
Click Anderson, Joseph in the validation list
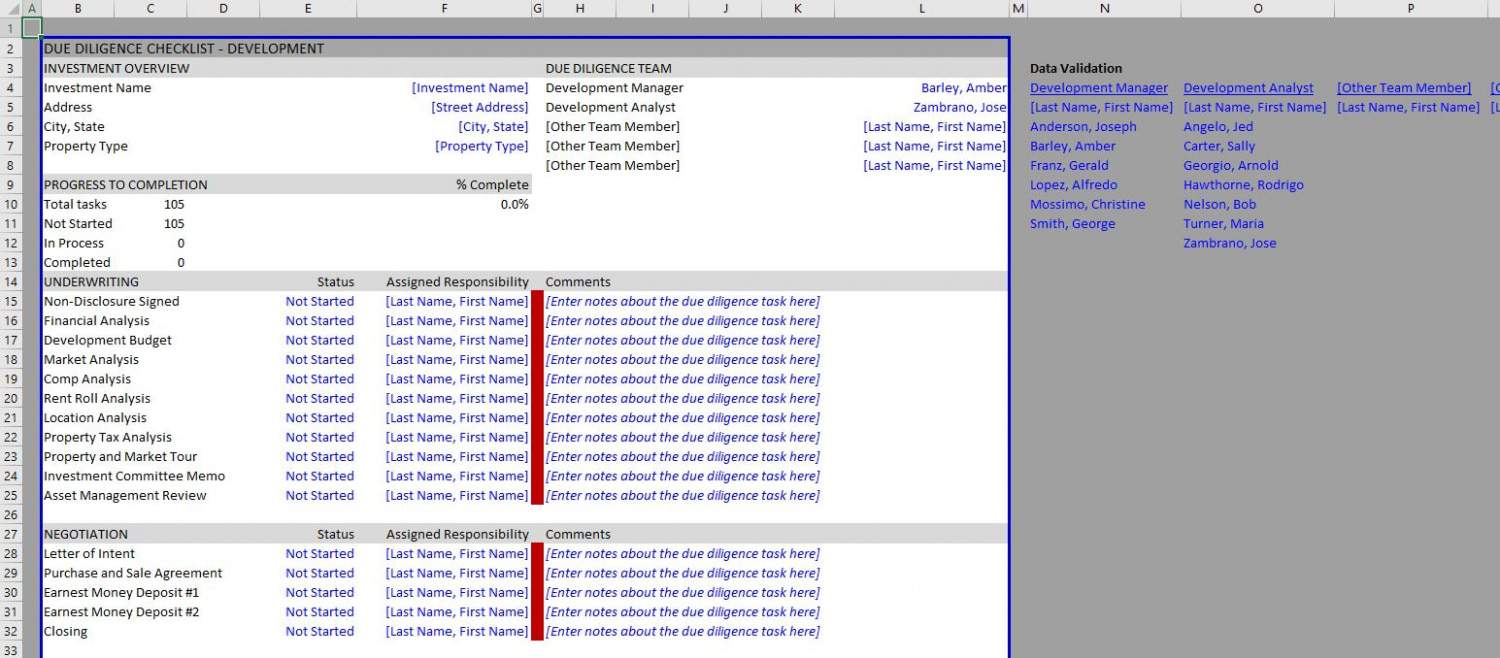1083,126
